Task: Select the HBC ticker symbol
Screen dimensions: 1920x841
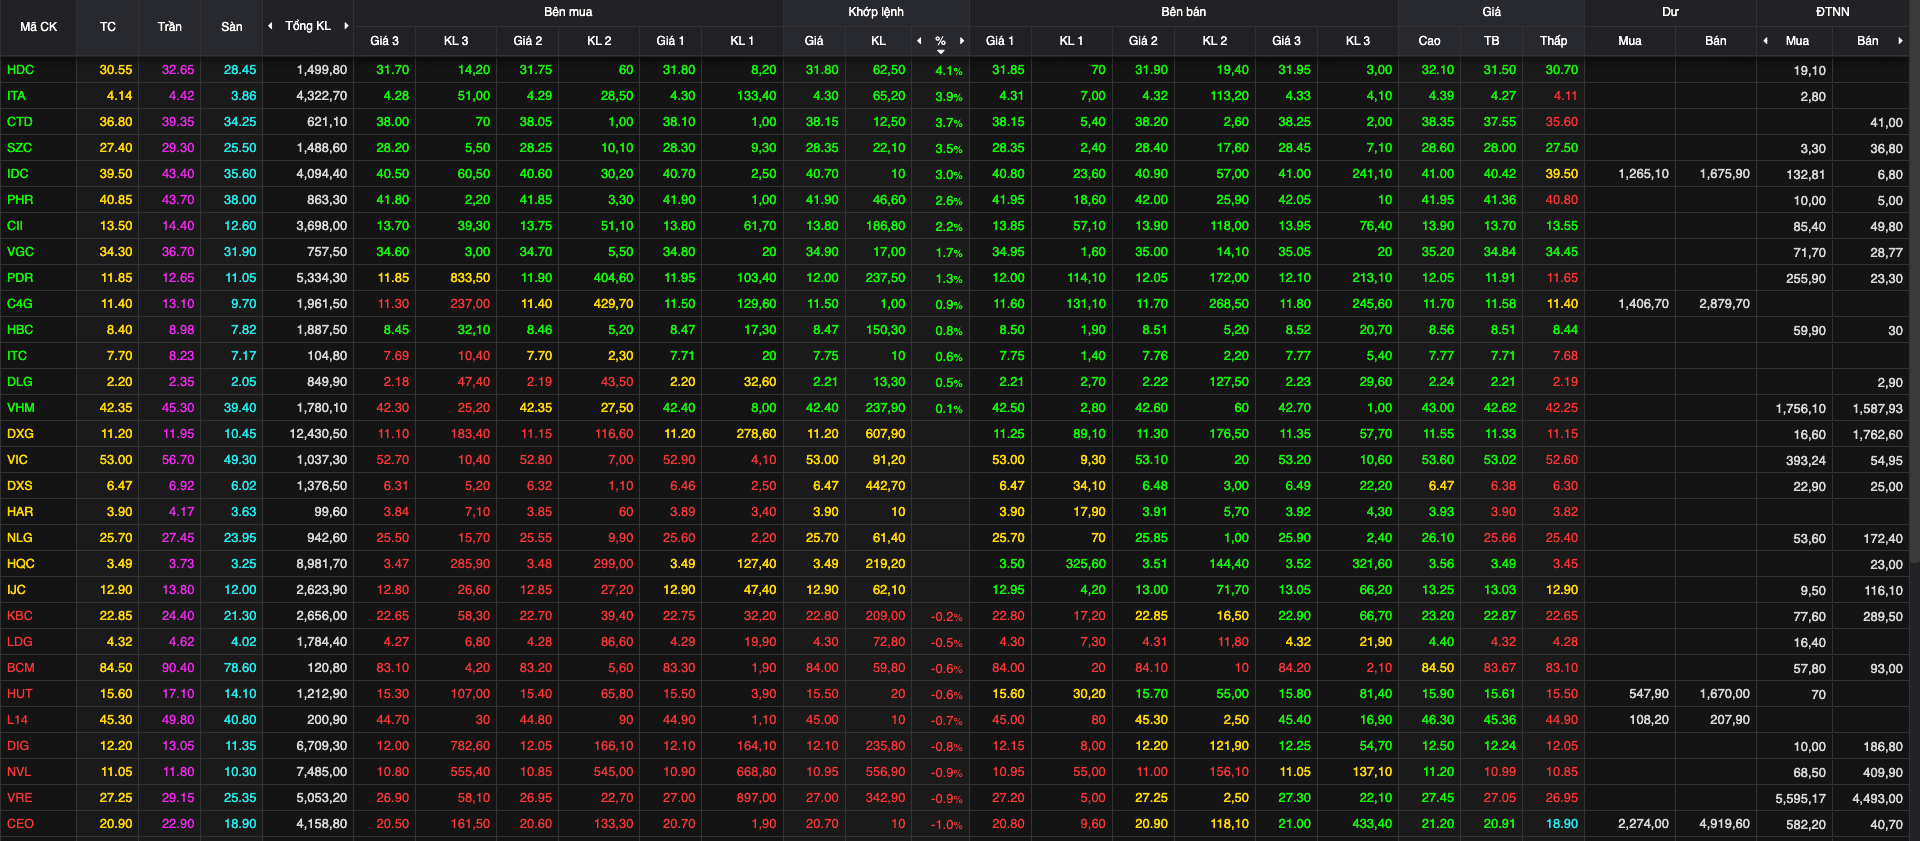Action: 20,330
